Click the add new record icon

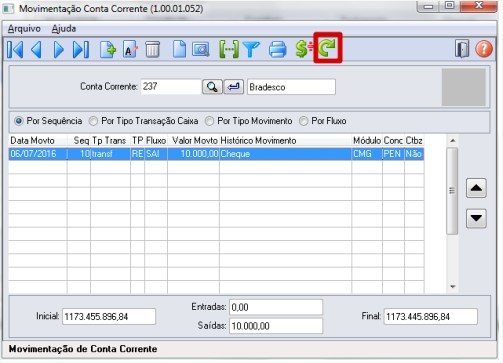(108, 50)
